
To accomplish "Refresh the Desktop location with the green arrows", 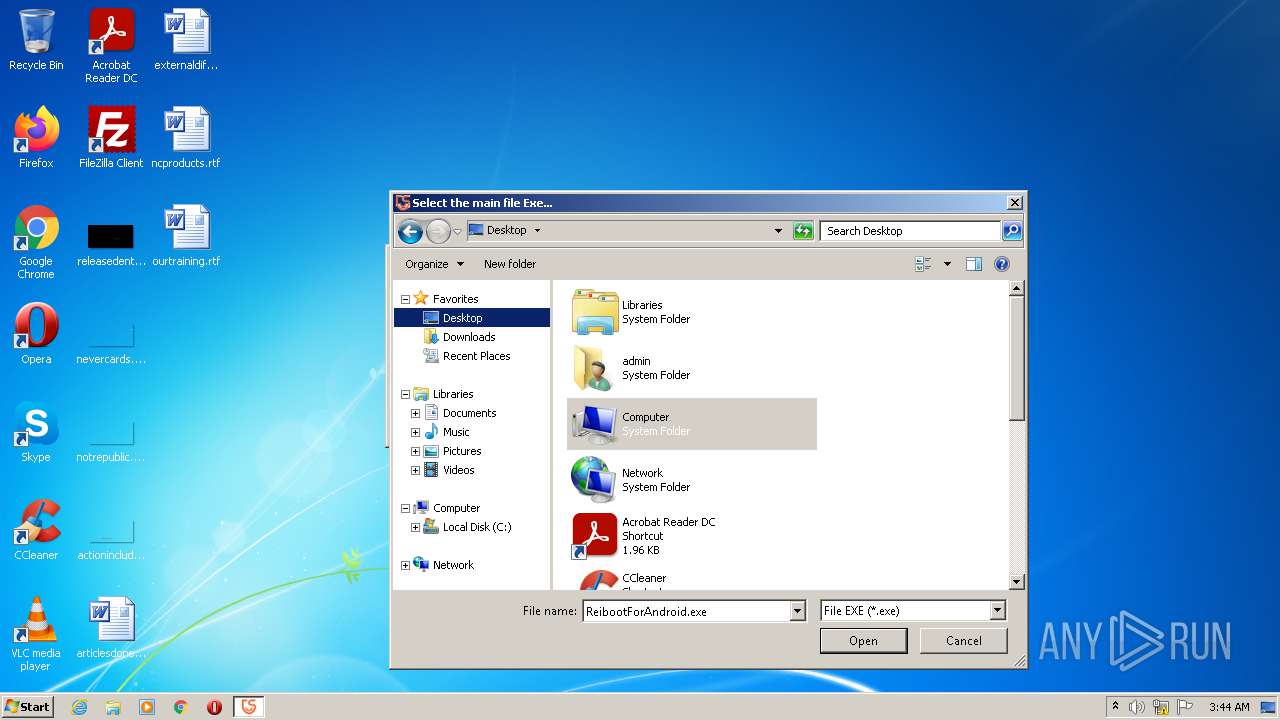I will 803,231.
